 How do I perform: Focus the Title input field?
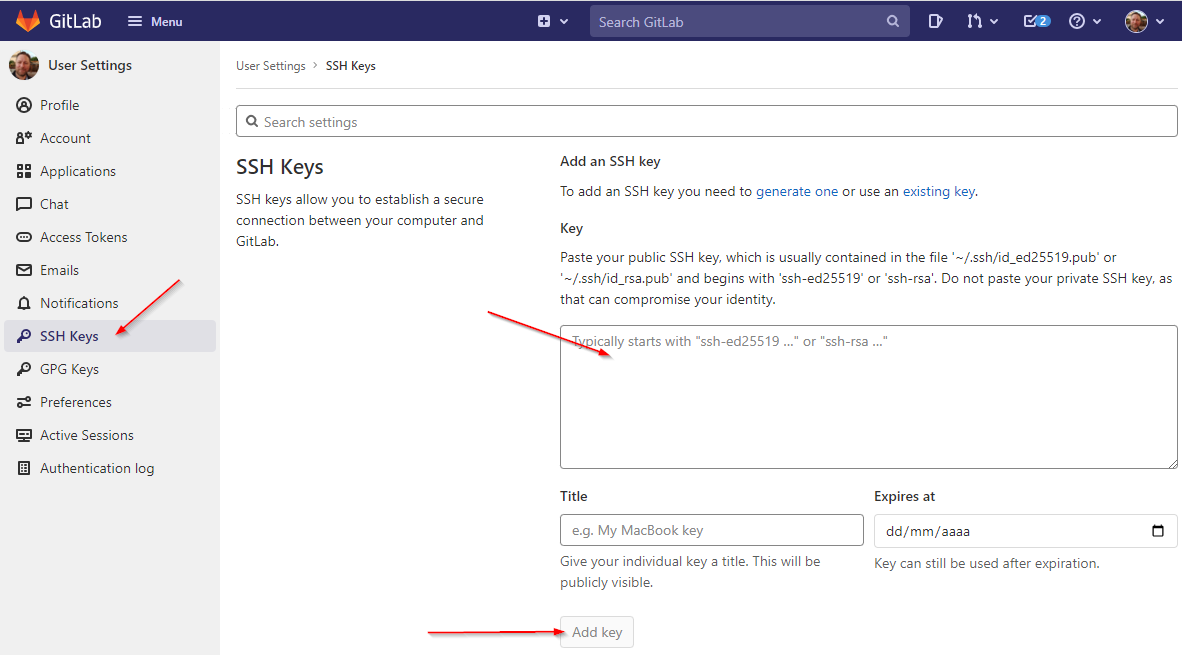point(711,530)
